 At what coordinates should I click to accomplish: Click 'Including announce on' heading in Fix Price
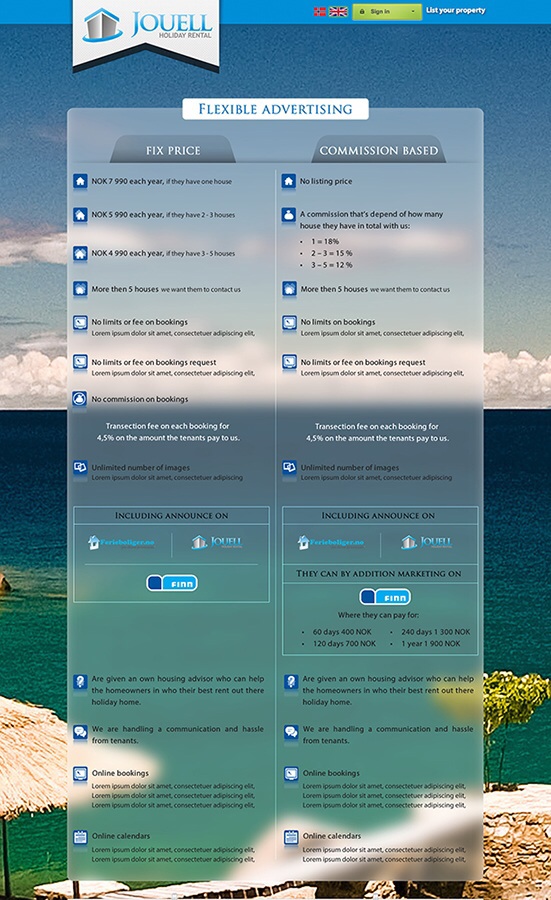172,515
